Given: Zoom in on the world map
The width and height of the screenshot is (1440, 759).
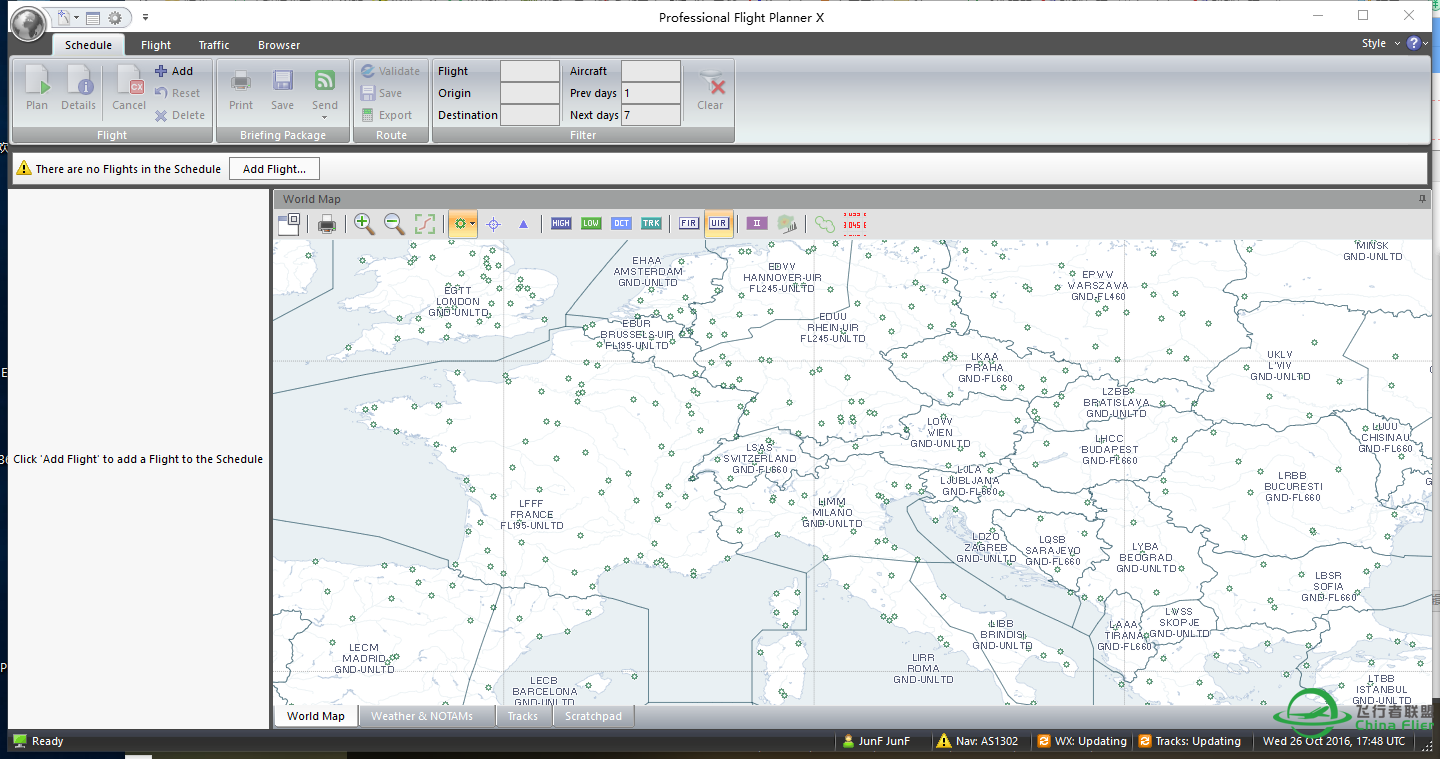Looking at the screenshot, I should (364, 224).
